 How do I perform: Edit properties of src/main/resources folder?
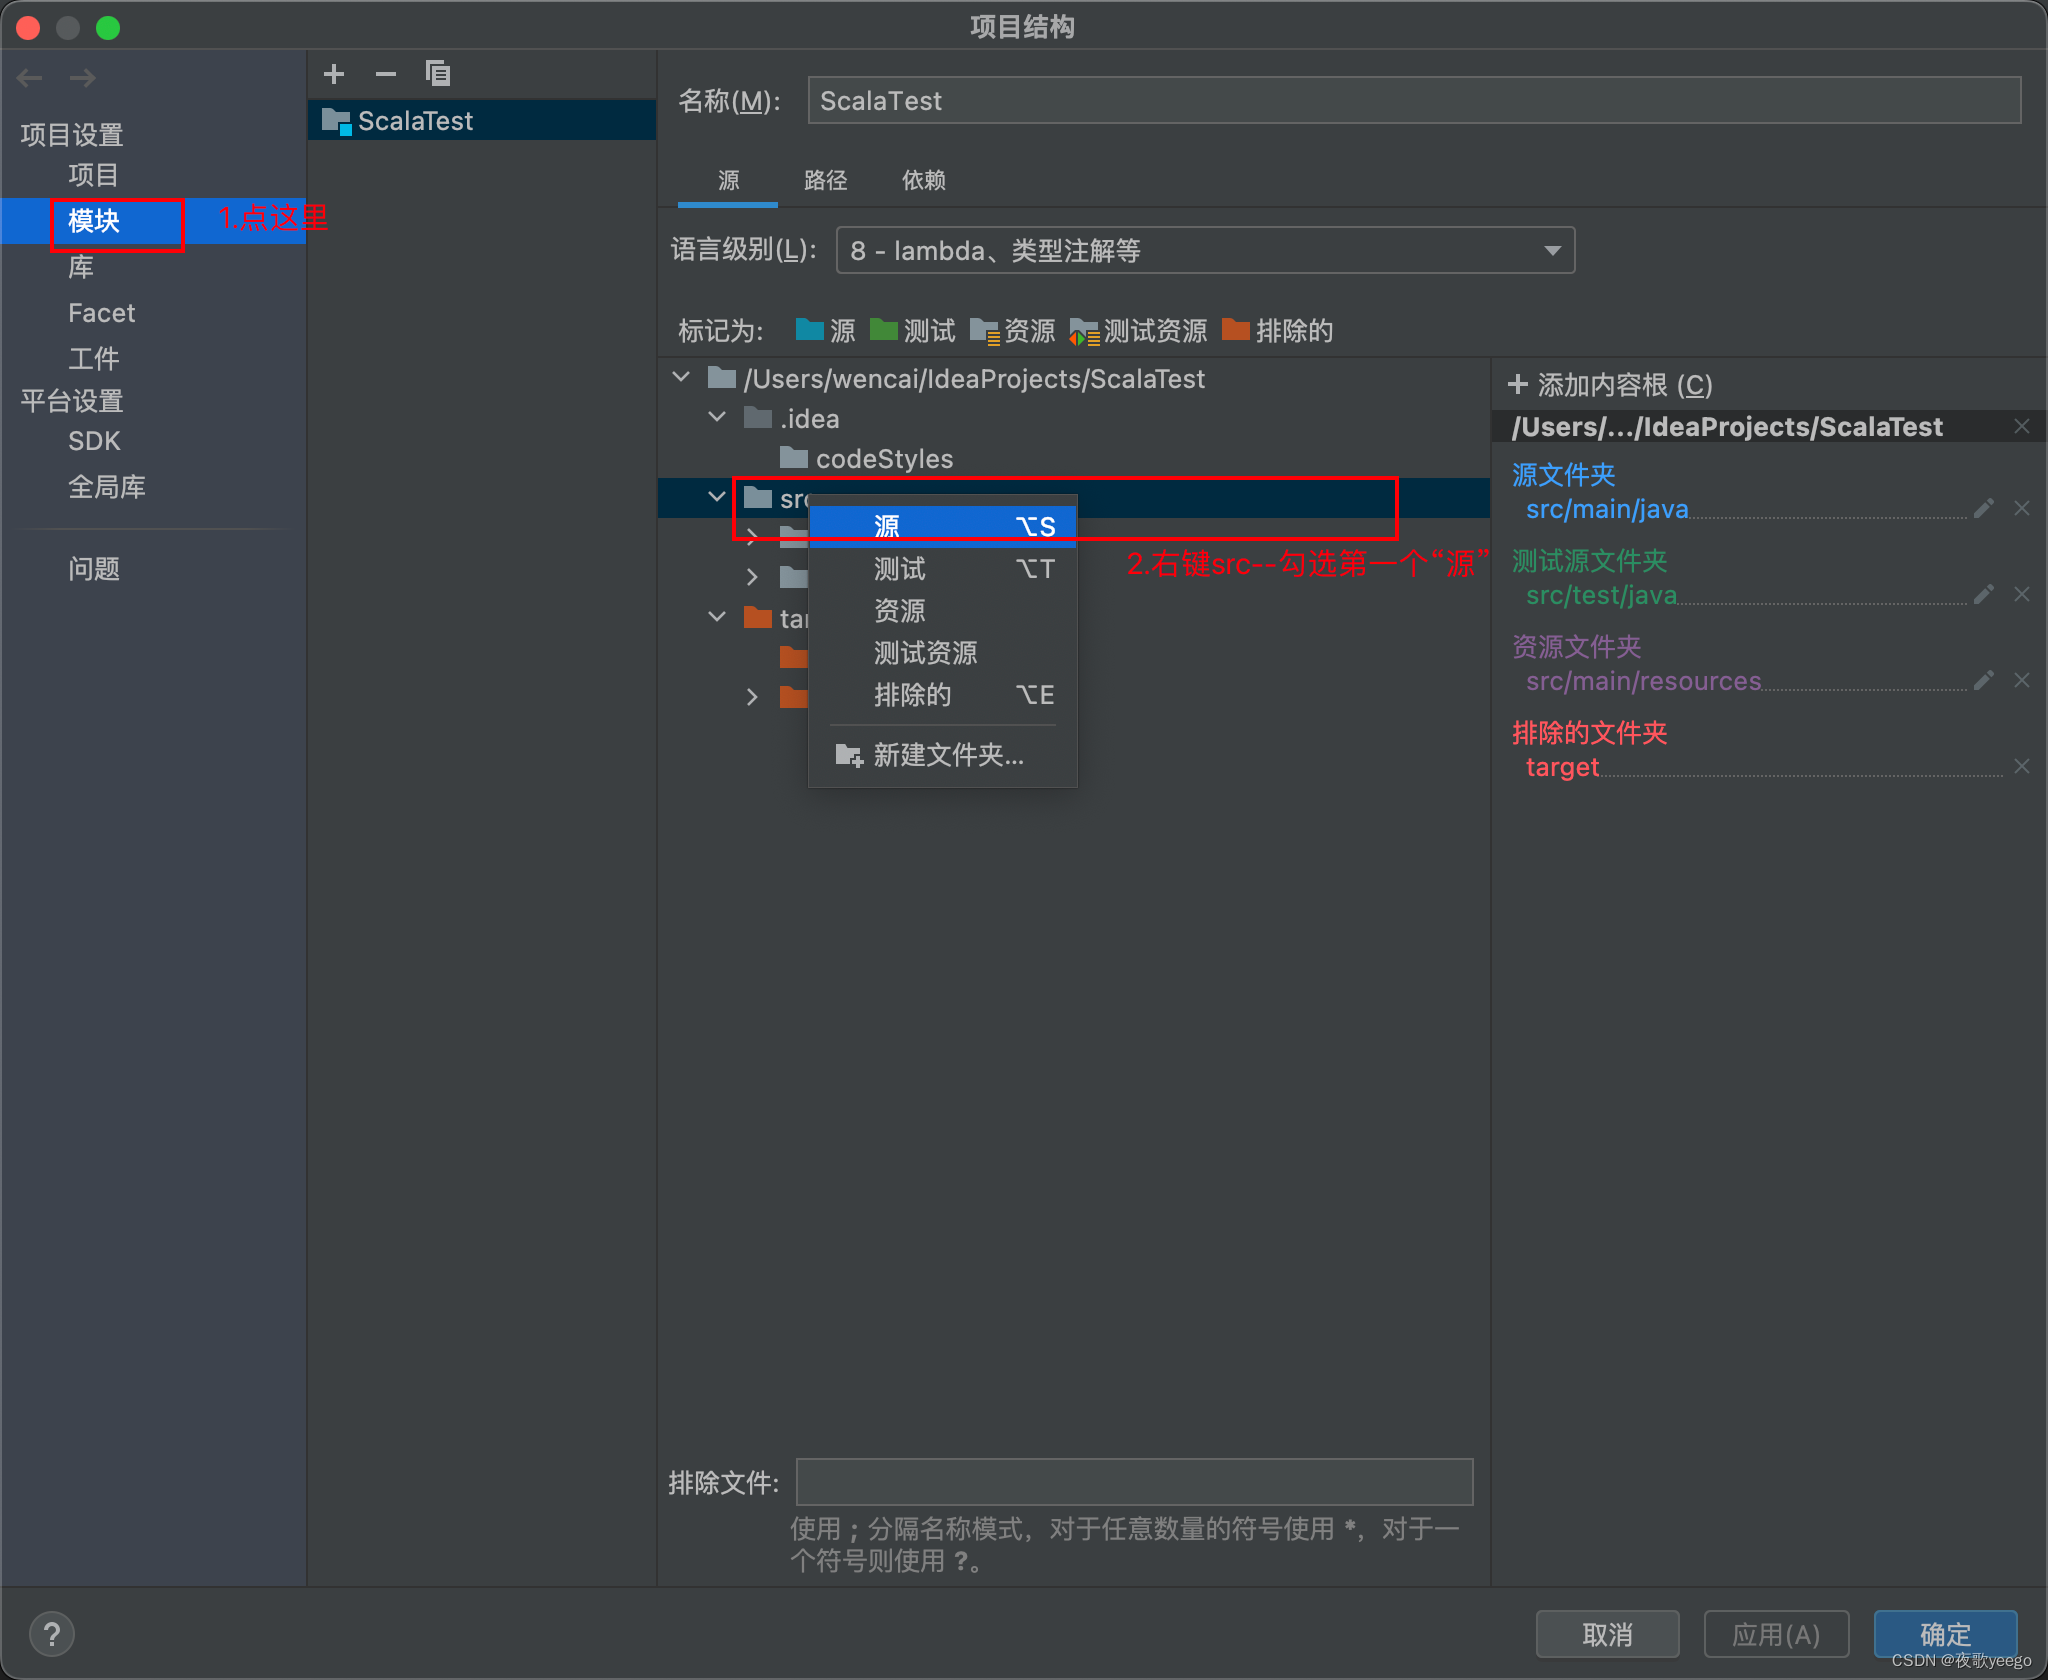pyautogui.click(x=1984, y=681)
